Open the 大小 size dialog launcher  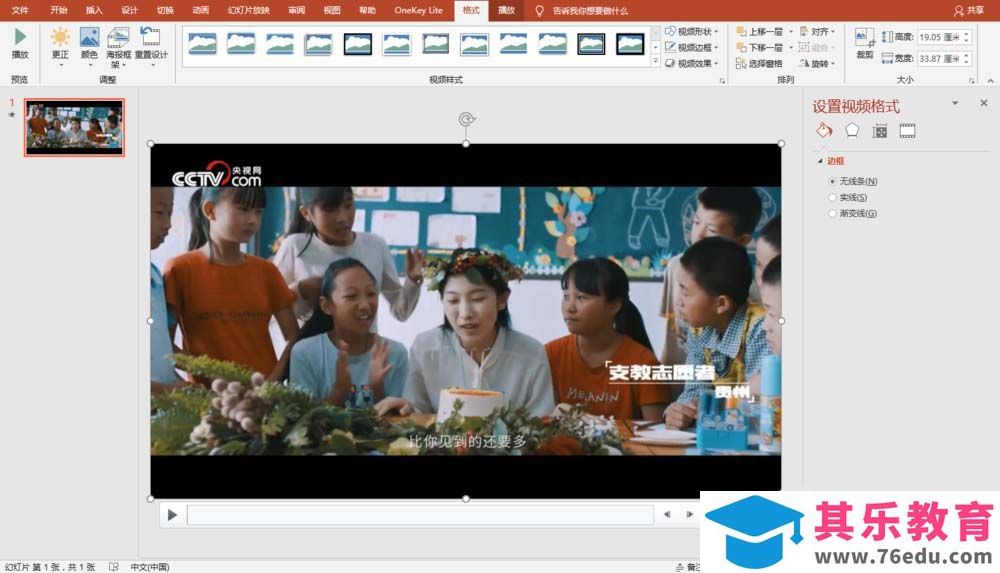(971, 80)
